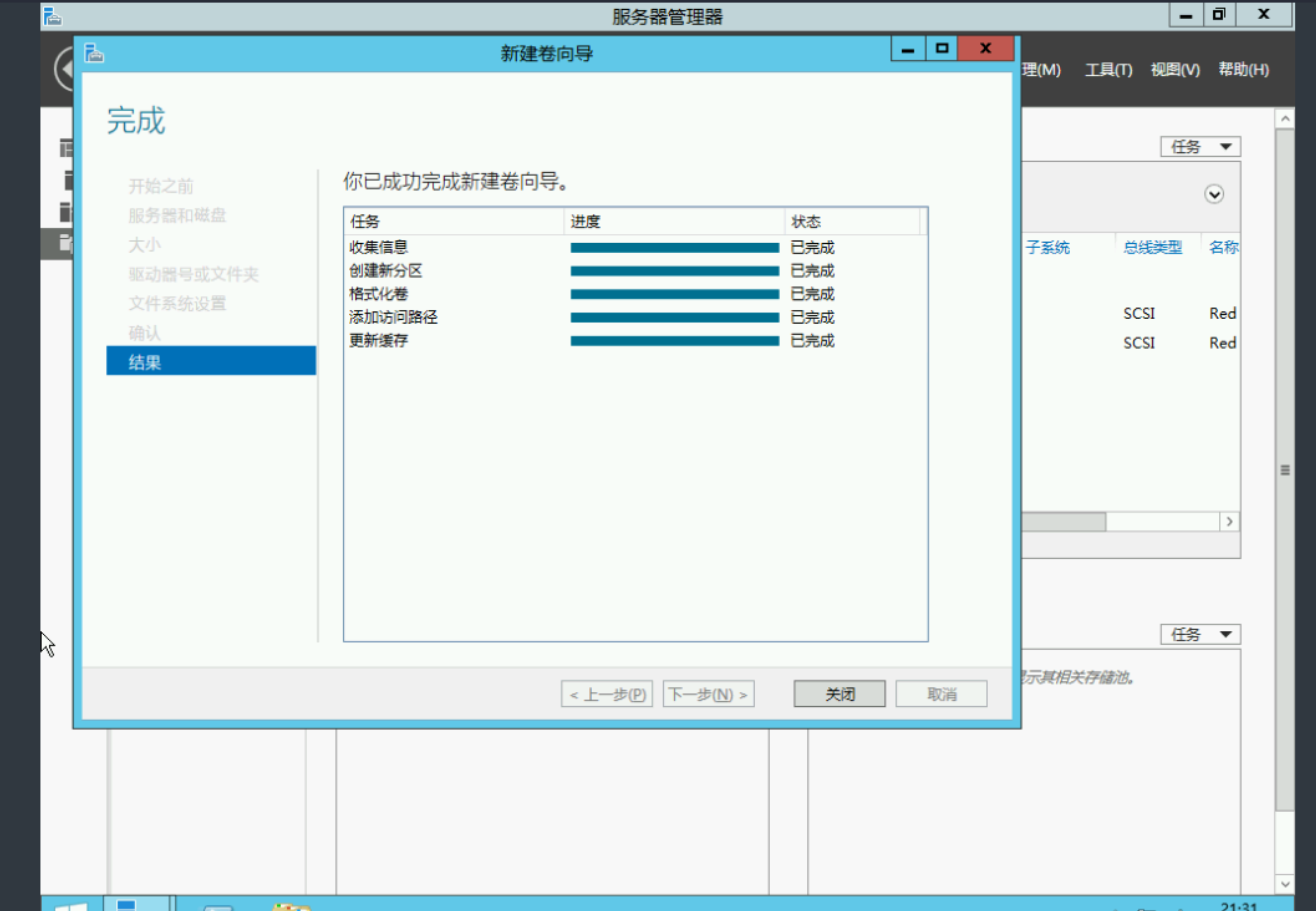Click the progress bar for 格式化卷

tap(675, 294)
